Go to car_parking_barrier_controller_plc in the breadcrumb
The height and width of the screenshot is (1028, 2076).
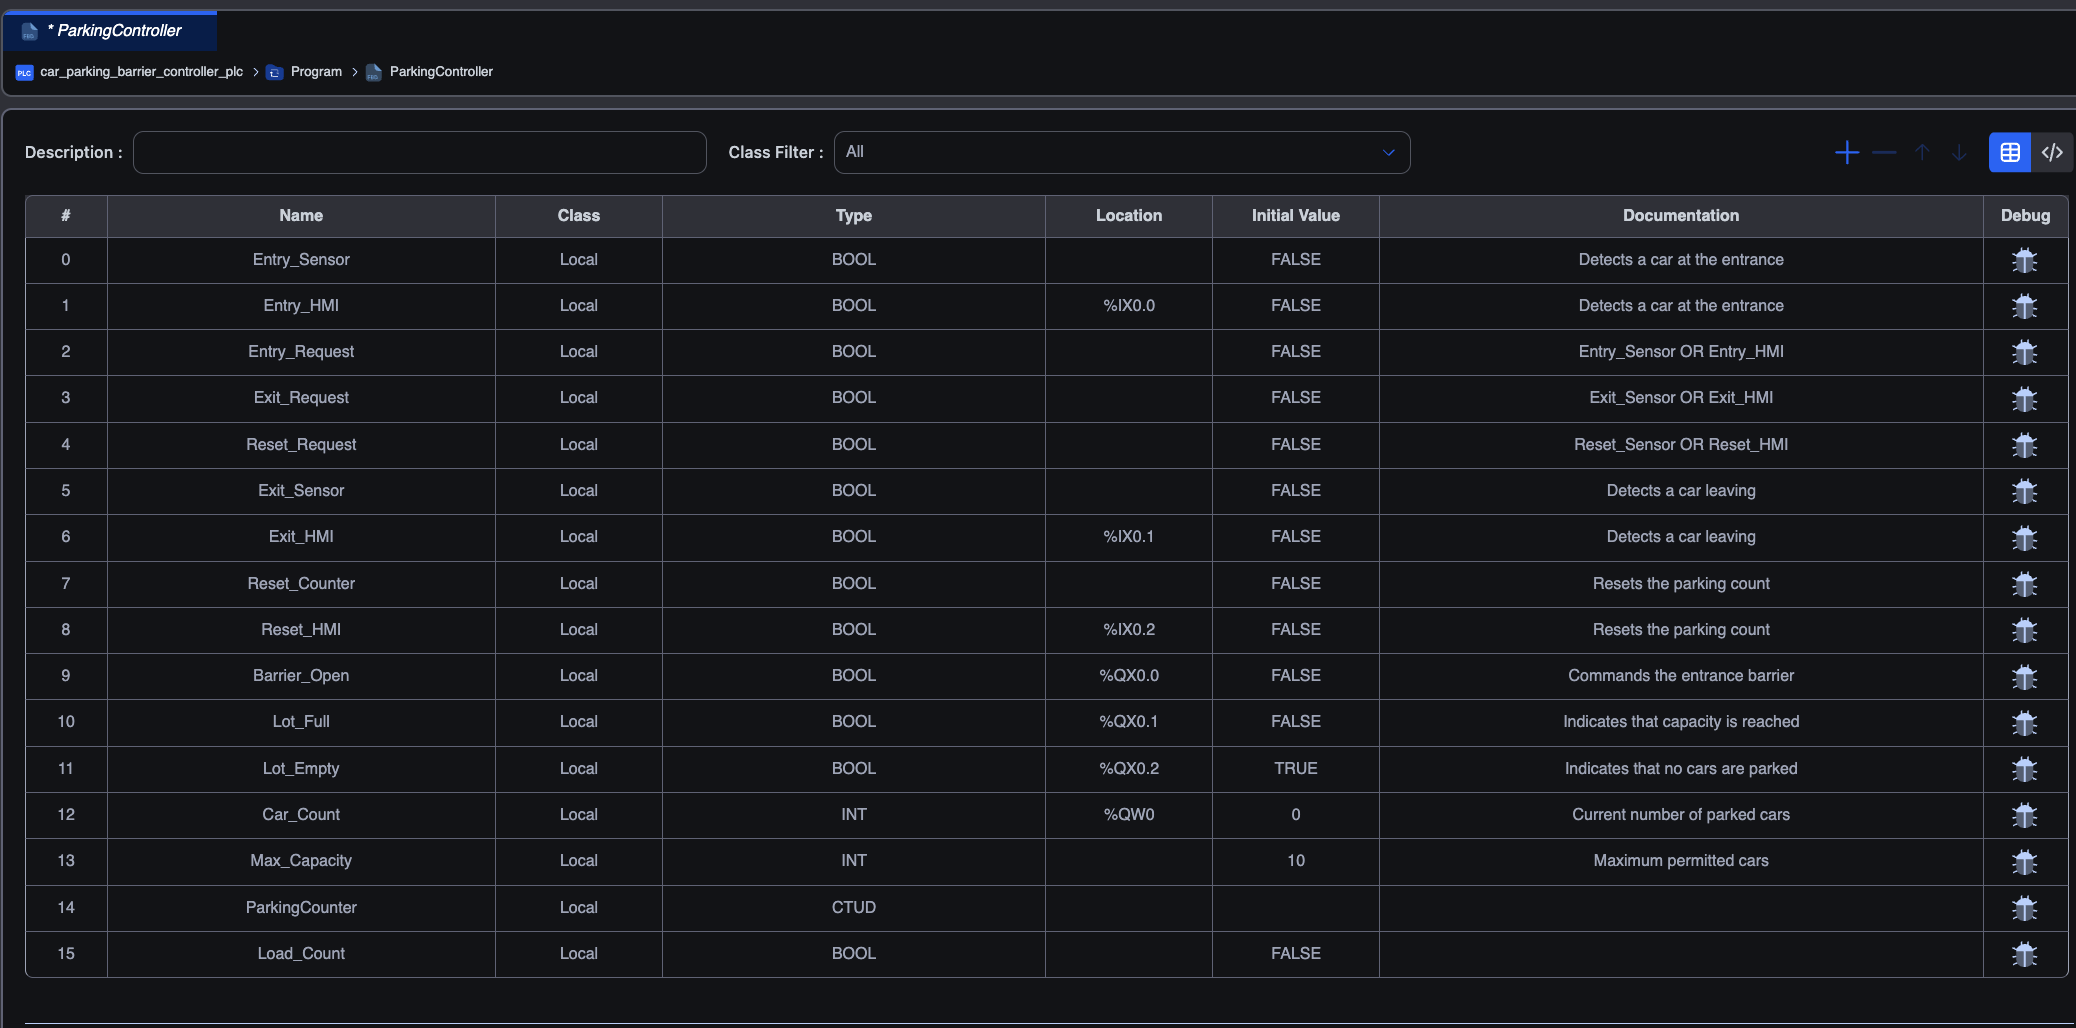[x=130, y=72]
